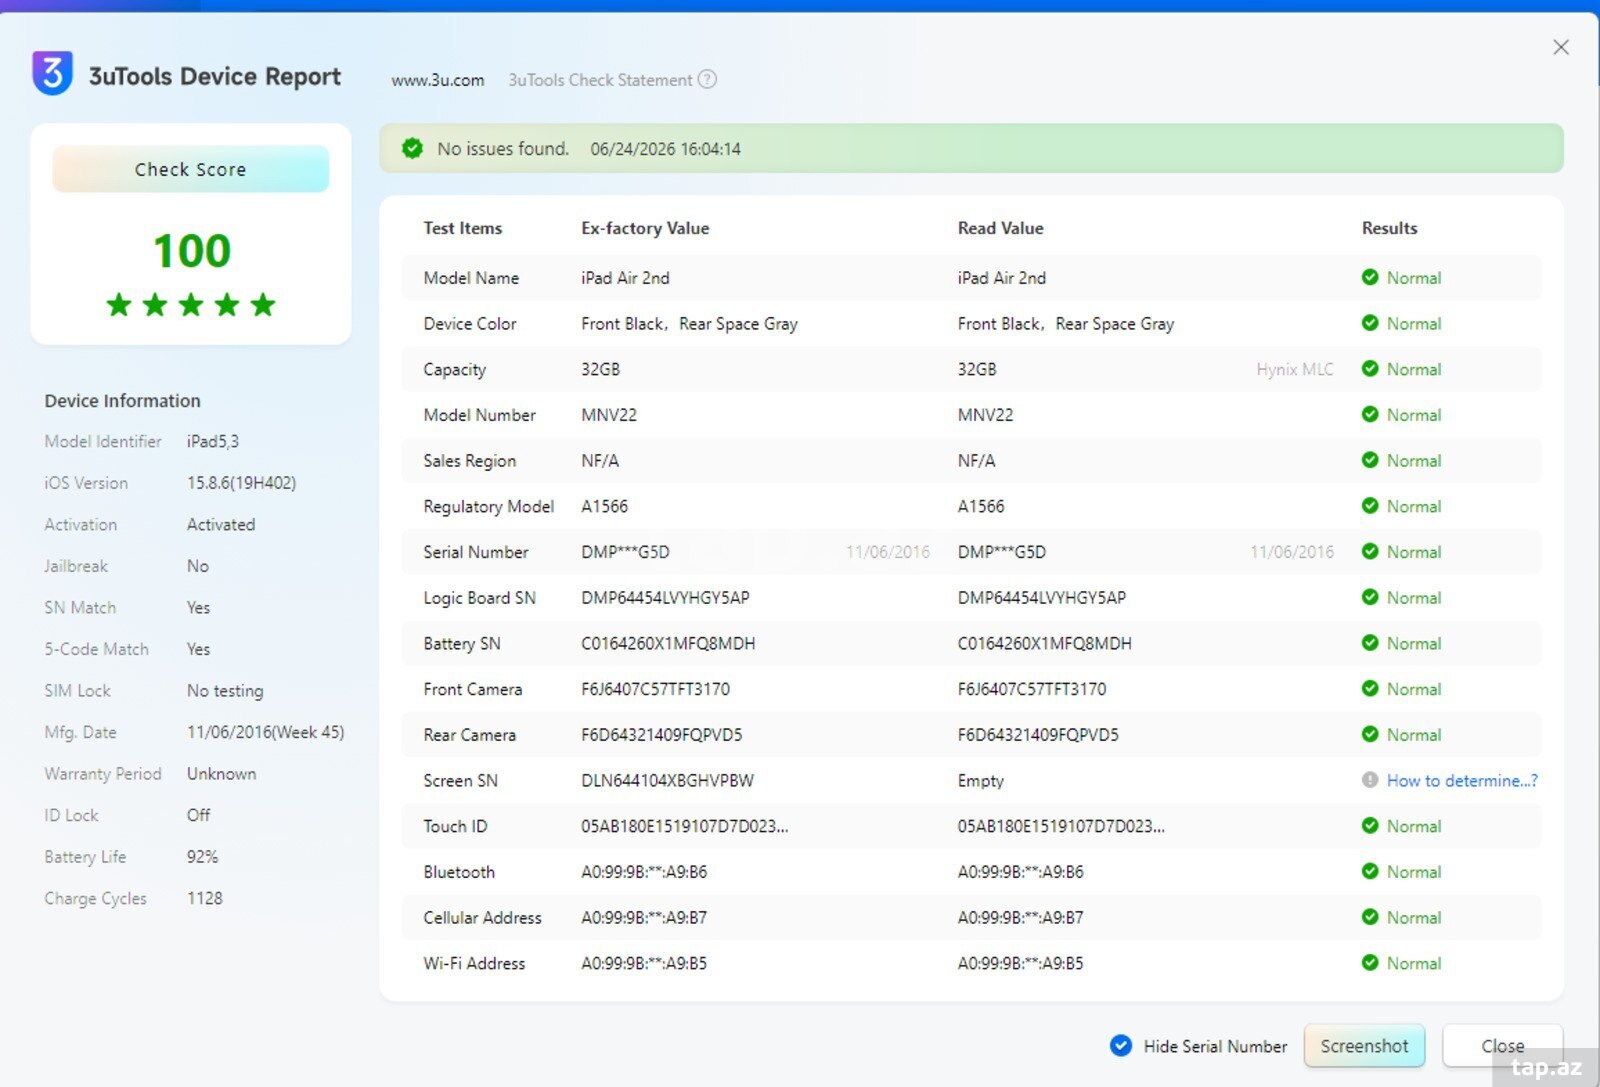Click green check icon in Logic Board SN row
Image resolution: width=1600 pixels, height=1087 pixels.
click(1370, 597)
